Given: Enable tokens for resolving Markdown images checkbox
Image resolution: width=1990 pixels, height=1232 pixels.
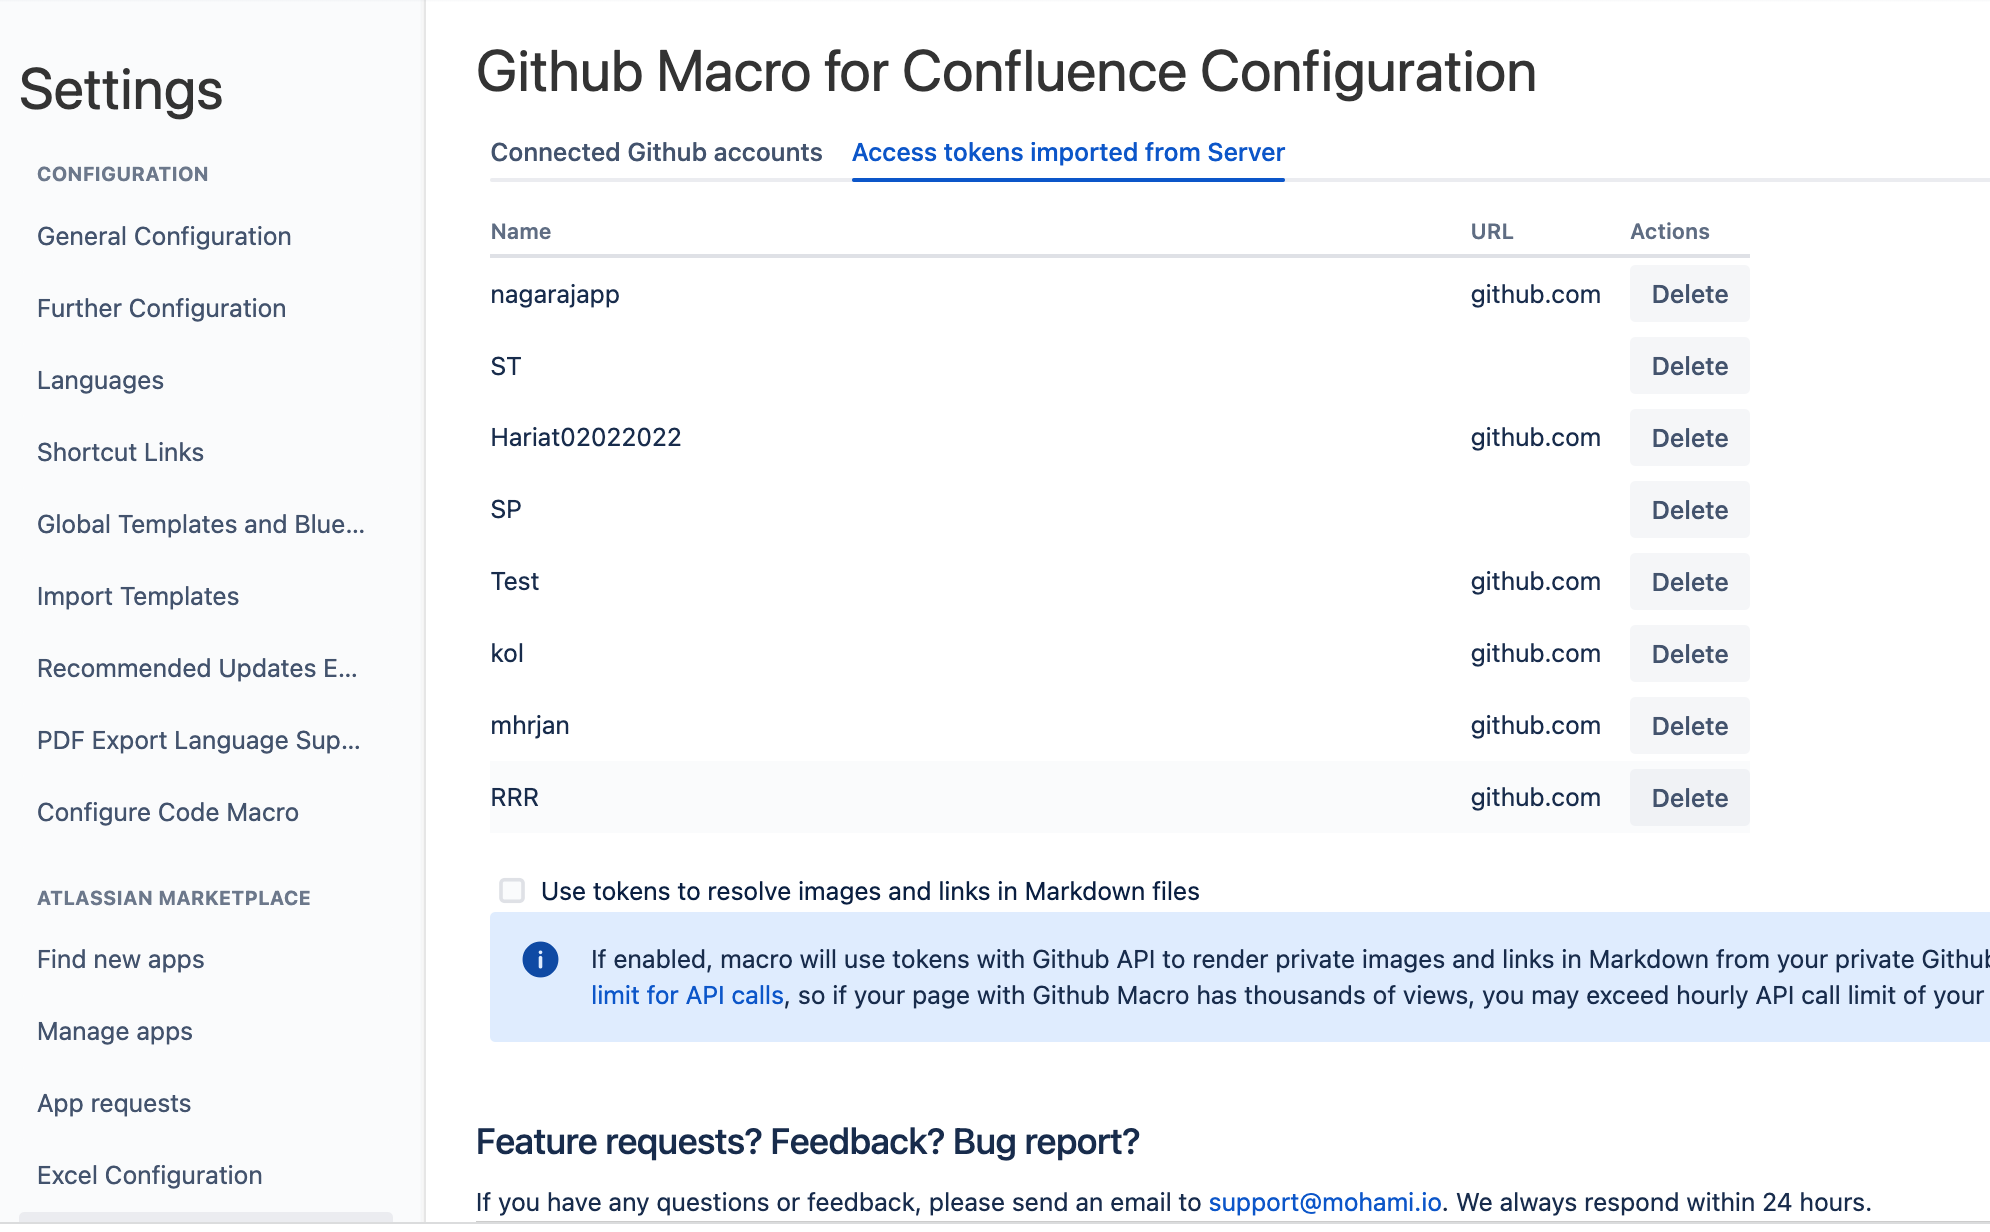Looking at the screenshot, I should pyautogui.click(x=512, y=890).
